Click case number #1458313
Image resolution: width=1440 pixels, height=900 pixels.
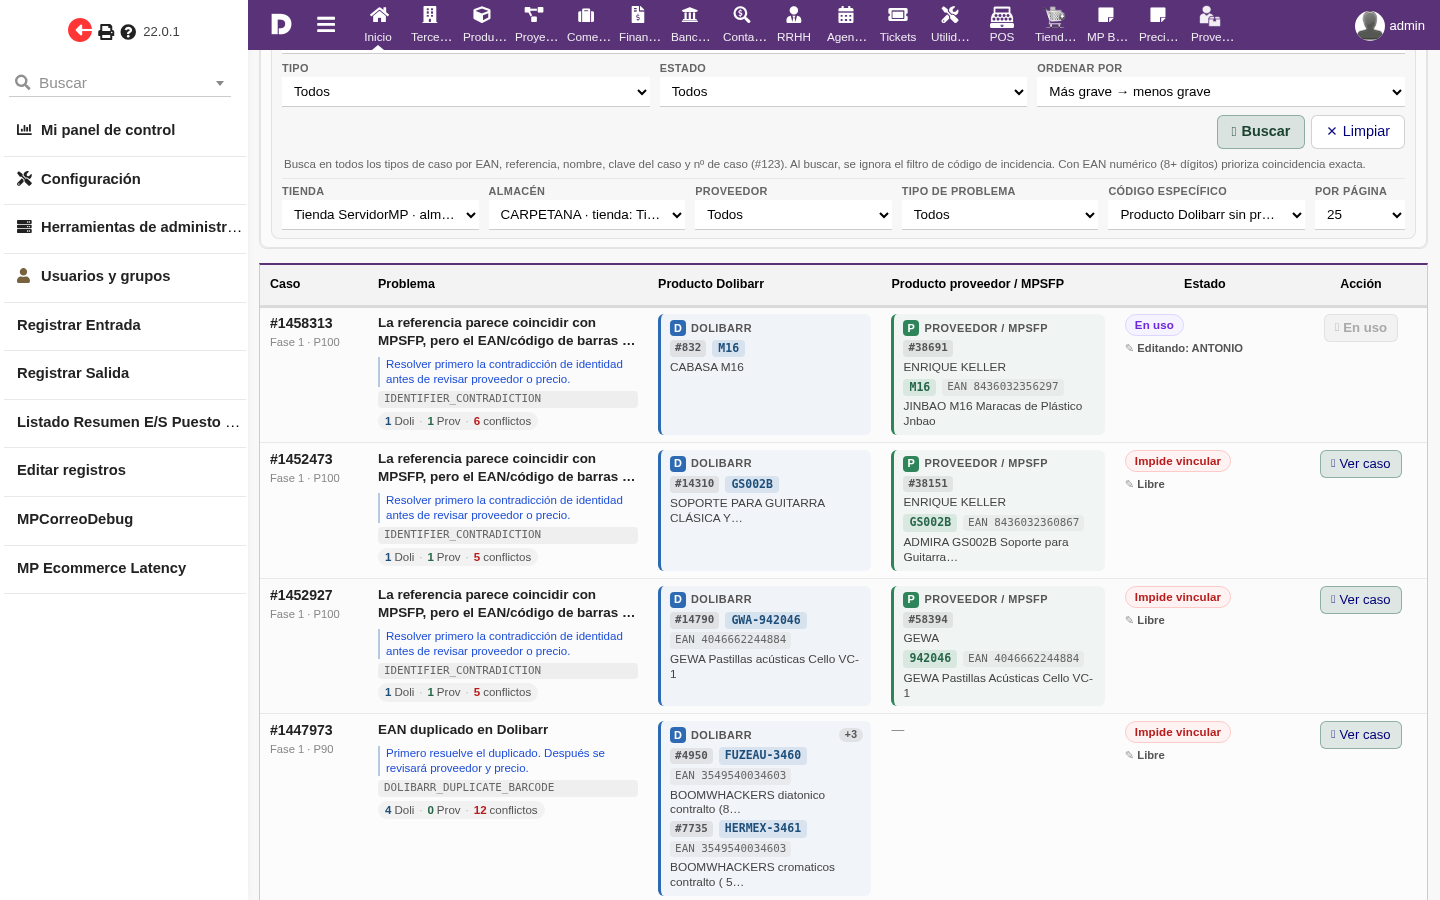pyautogui.click(x=301, y=323)
